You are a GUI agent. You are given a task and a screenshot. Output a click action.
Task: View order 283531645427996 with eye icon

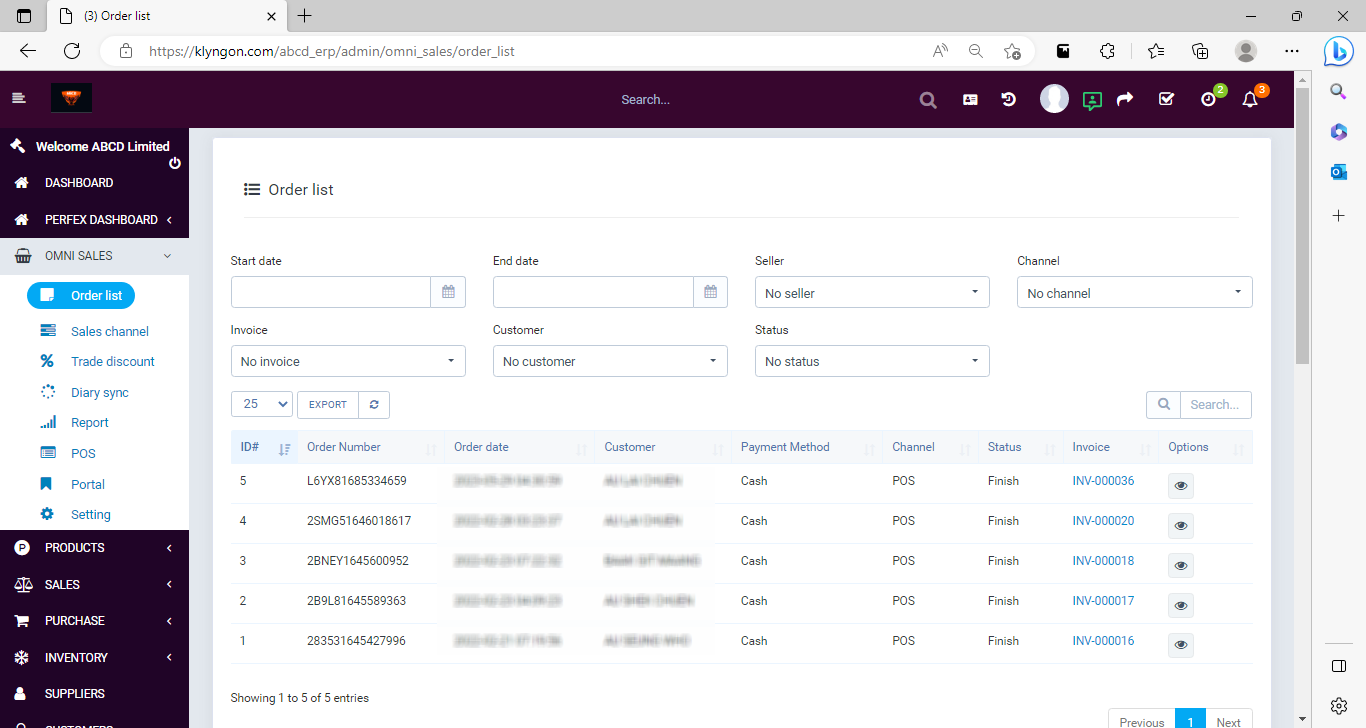tap(1181, 646)
